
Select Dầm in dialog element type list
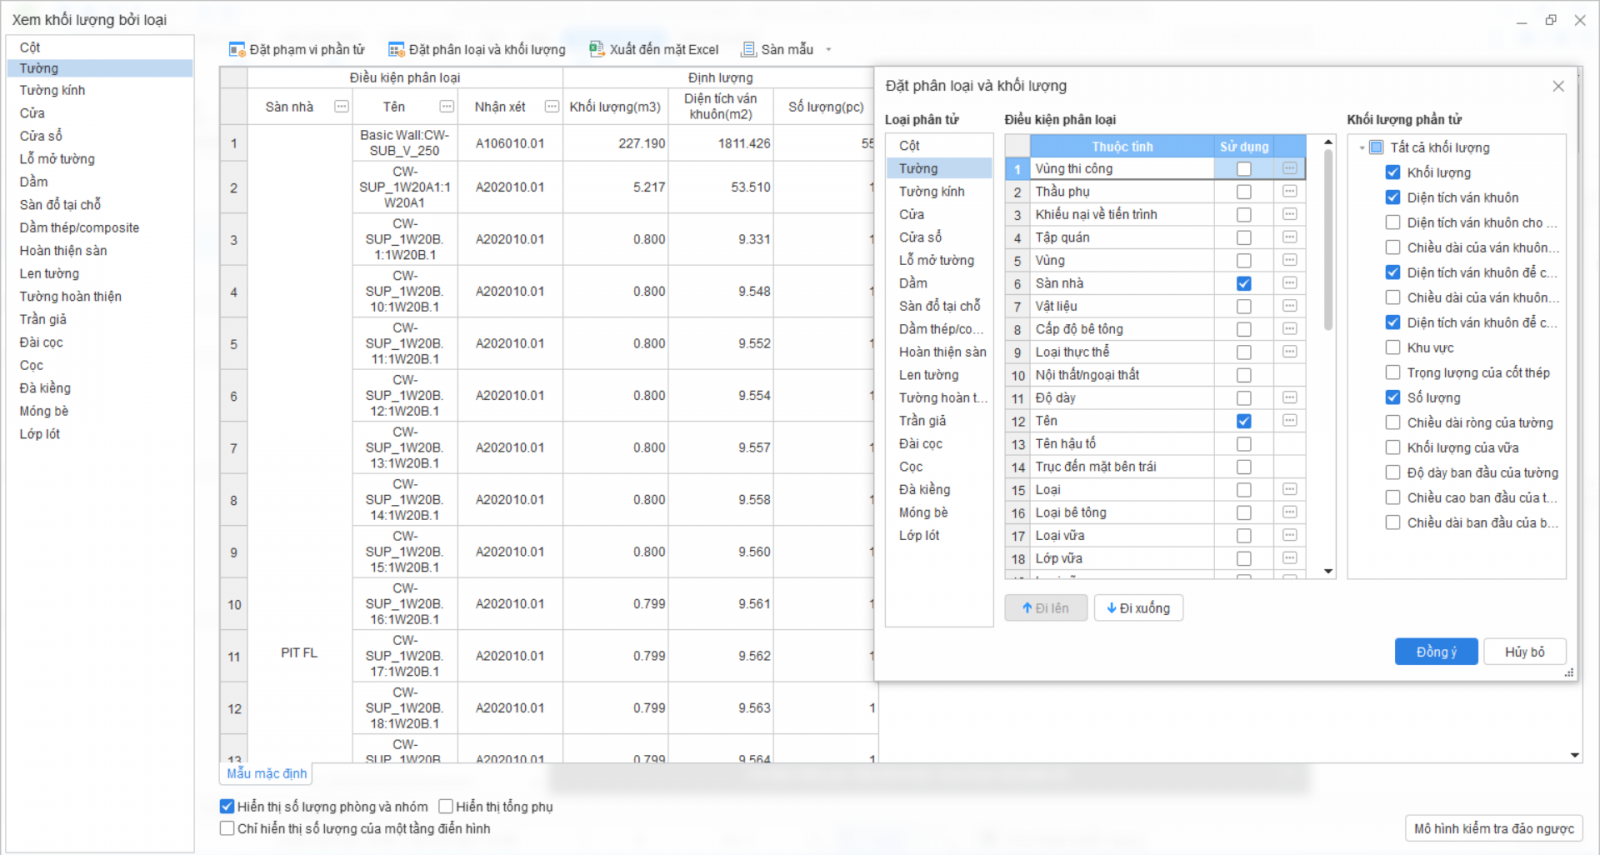(913, 283)
